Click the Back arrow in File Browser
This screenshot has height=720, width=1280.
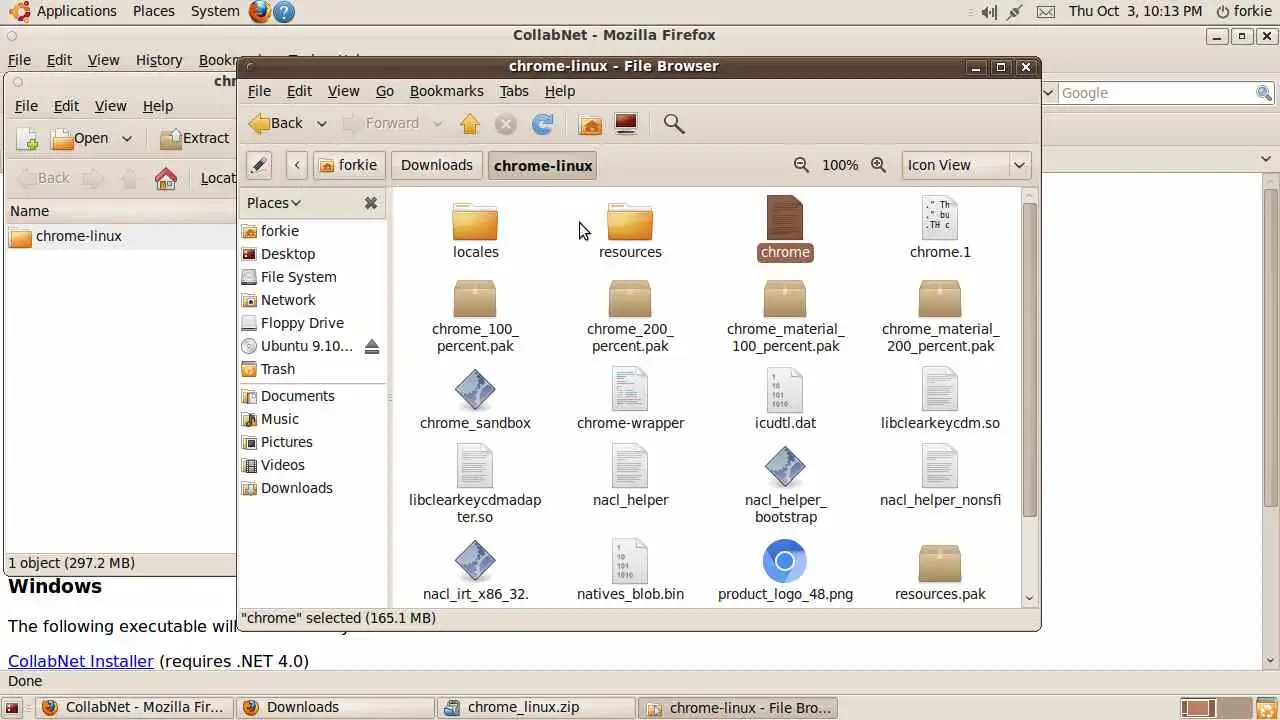pyautogui.click(x=275, y=123)
